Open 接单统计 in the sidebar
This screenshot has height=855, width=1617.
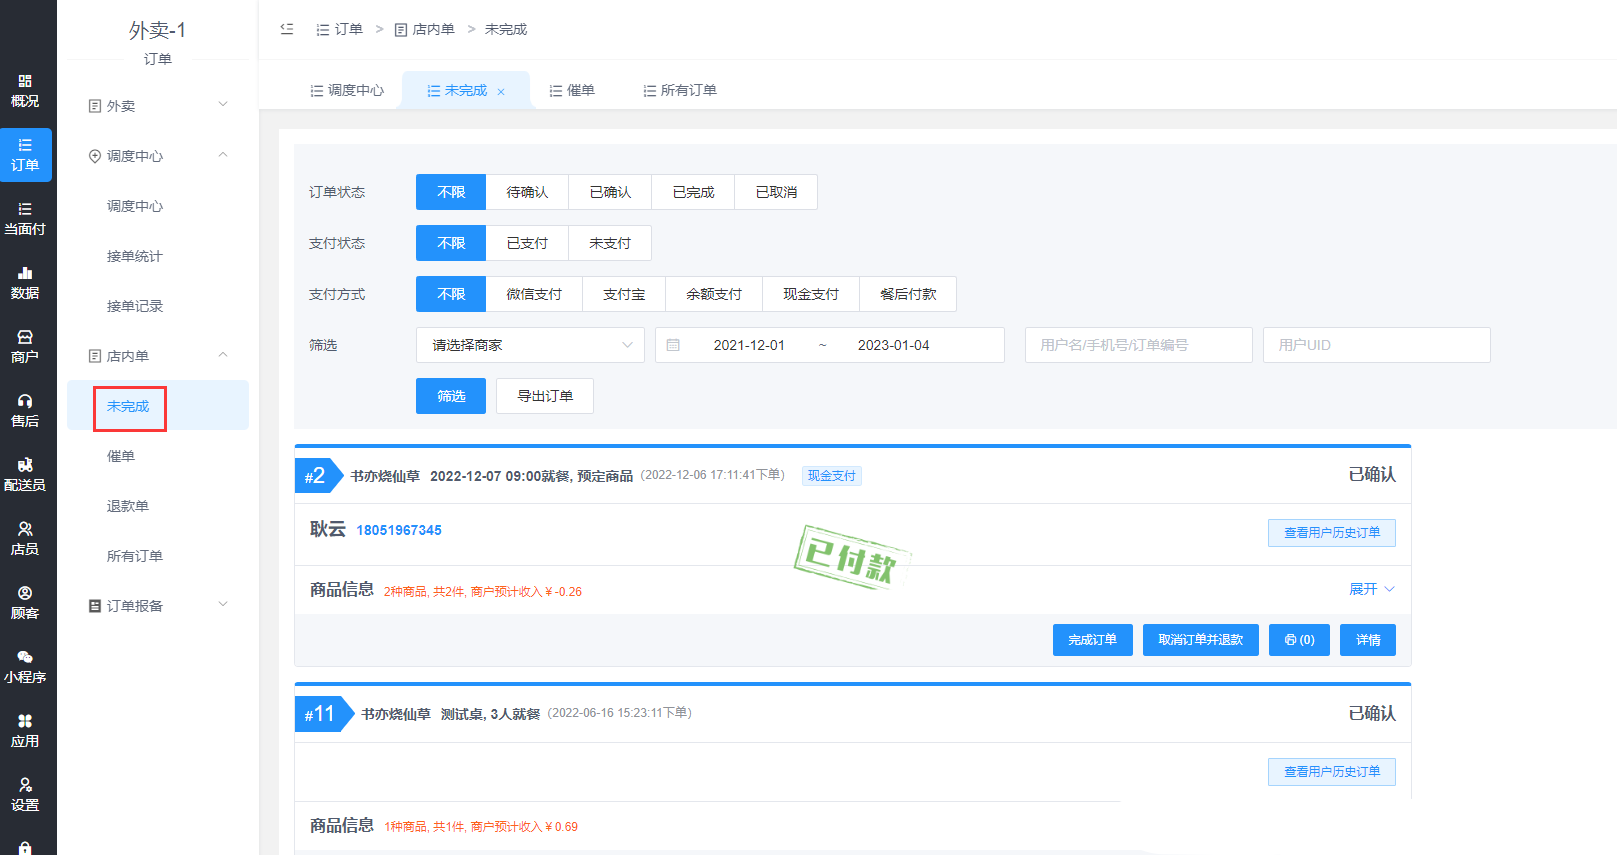(x=135, y=256)
